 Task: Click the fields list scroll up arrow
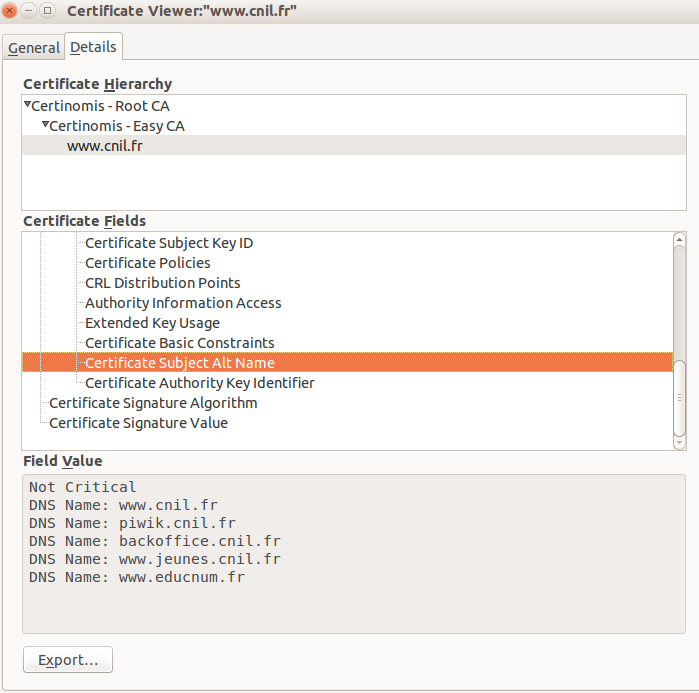point(679,239)
